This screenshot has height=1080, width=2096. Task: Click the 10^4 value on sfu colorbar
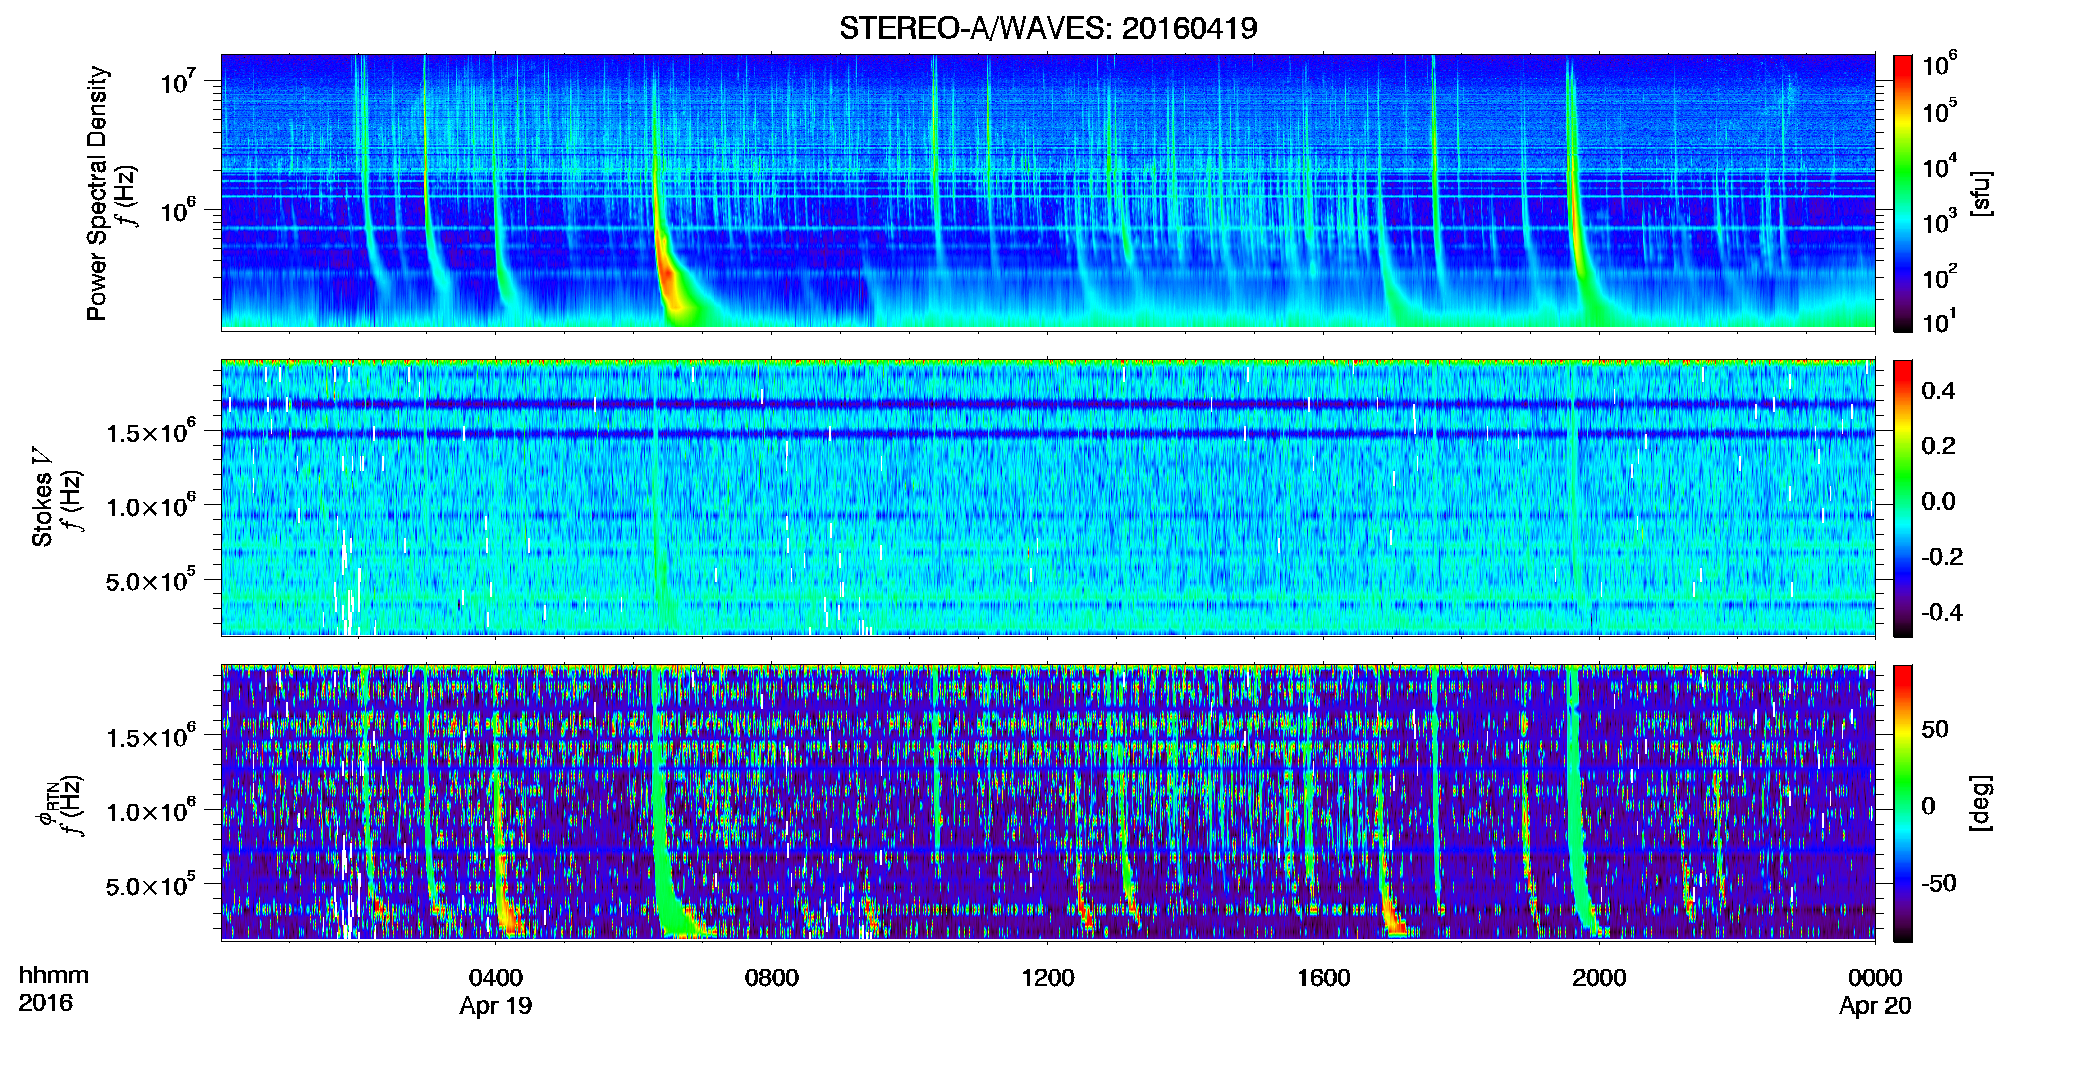pos(1941,166)
